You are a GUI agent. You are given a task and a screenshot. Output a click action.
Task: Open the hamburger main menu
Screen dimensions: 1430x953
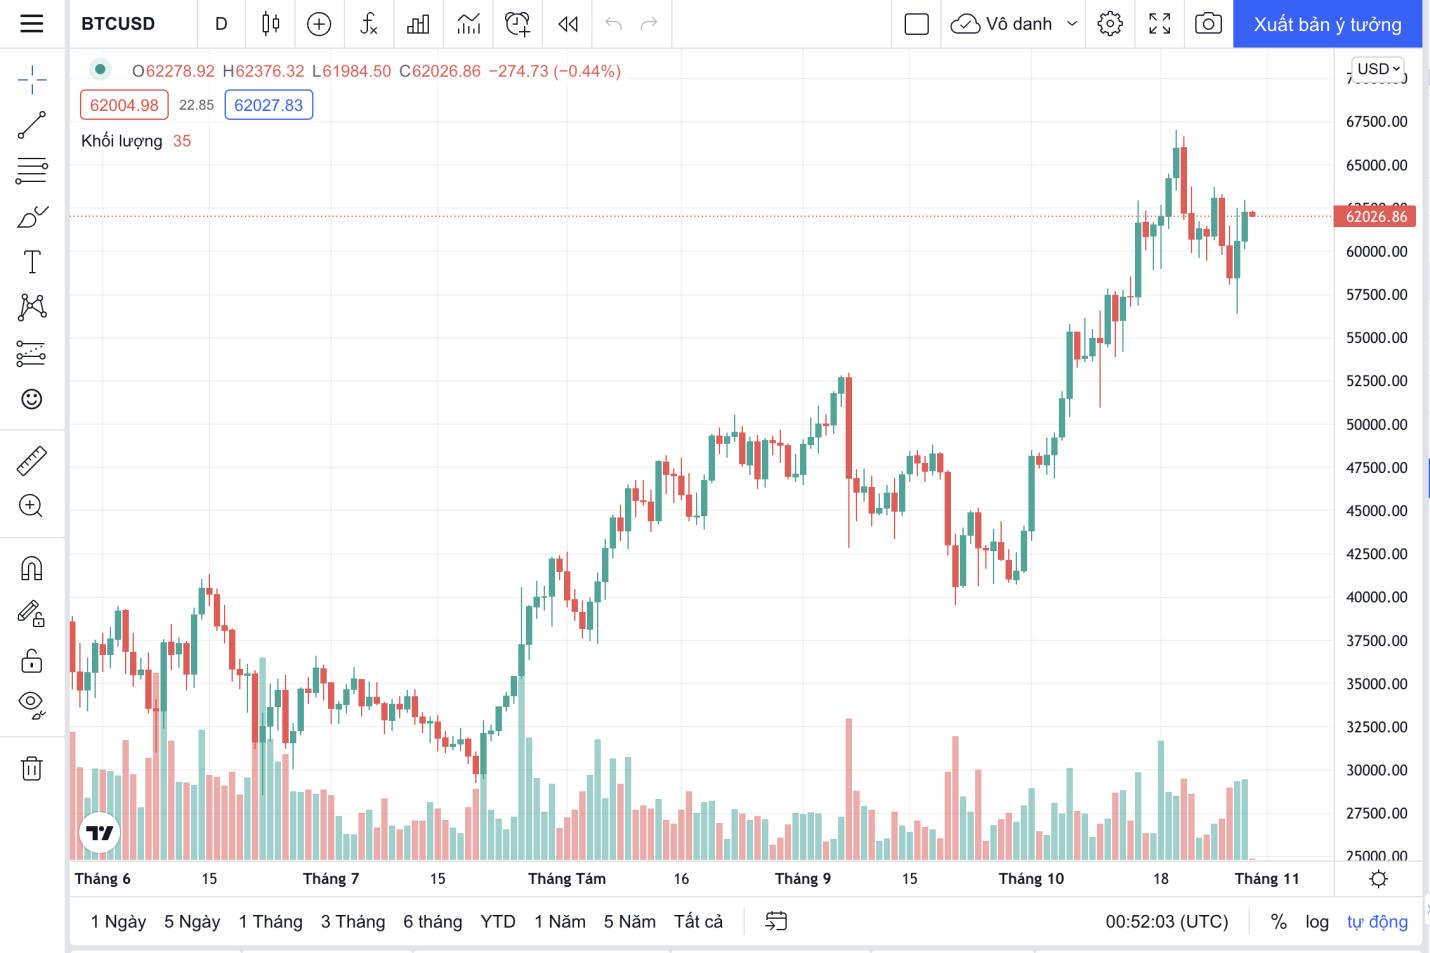click(x=32, y=24)
